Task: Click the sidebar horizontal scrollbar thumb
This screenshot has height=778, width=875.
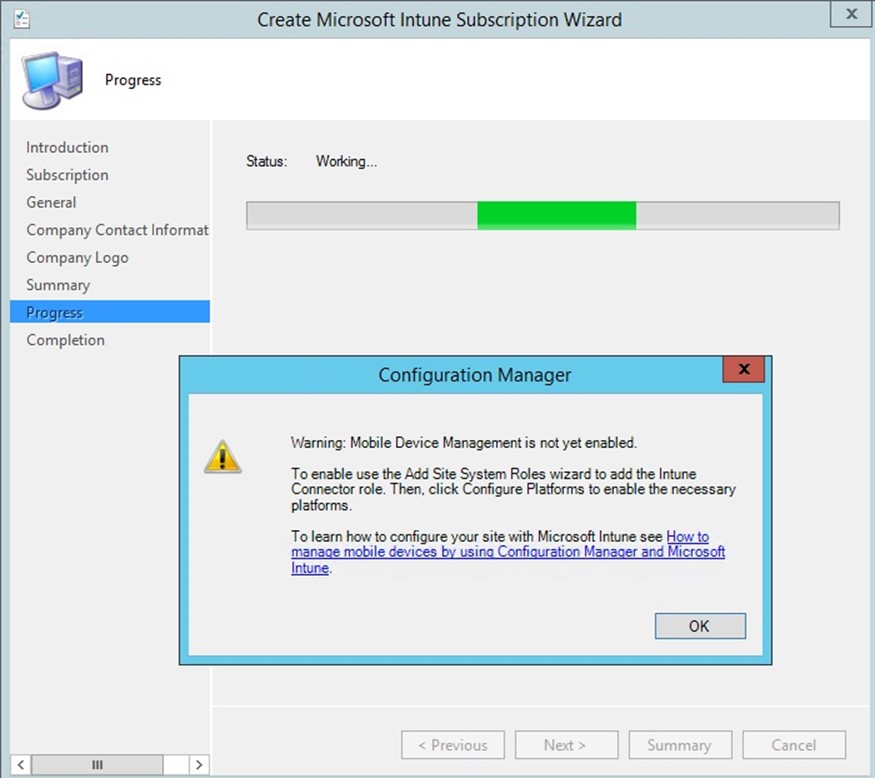Action: click(97, 764)
